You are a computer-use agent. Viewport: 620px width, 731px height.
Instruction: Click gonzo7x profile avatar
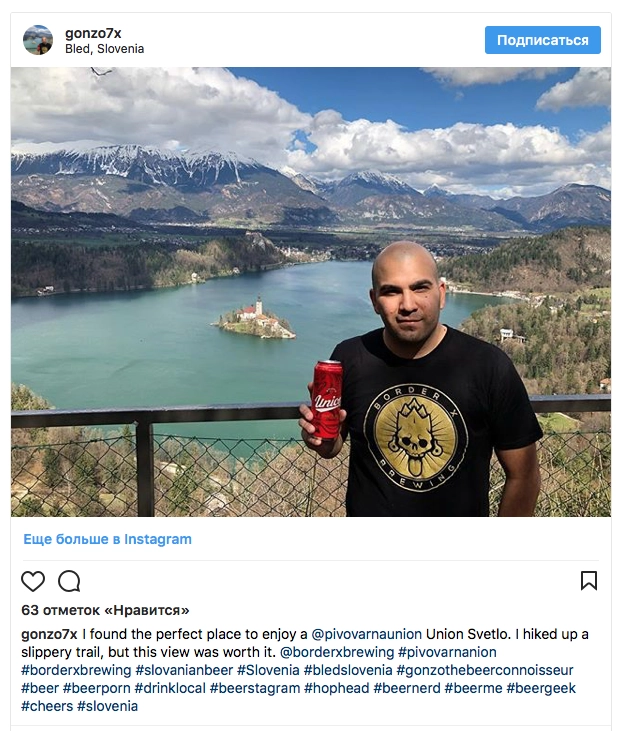pos(38,40)
